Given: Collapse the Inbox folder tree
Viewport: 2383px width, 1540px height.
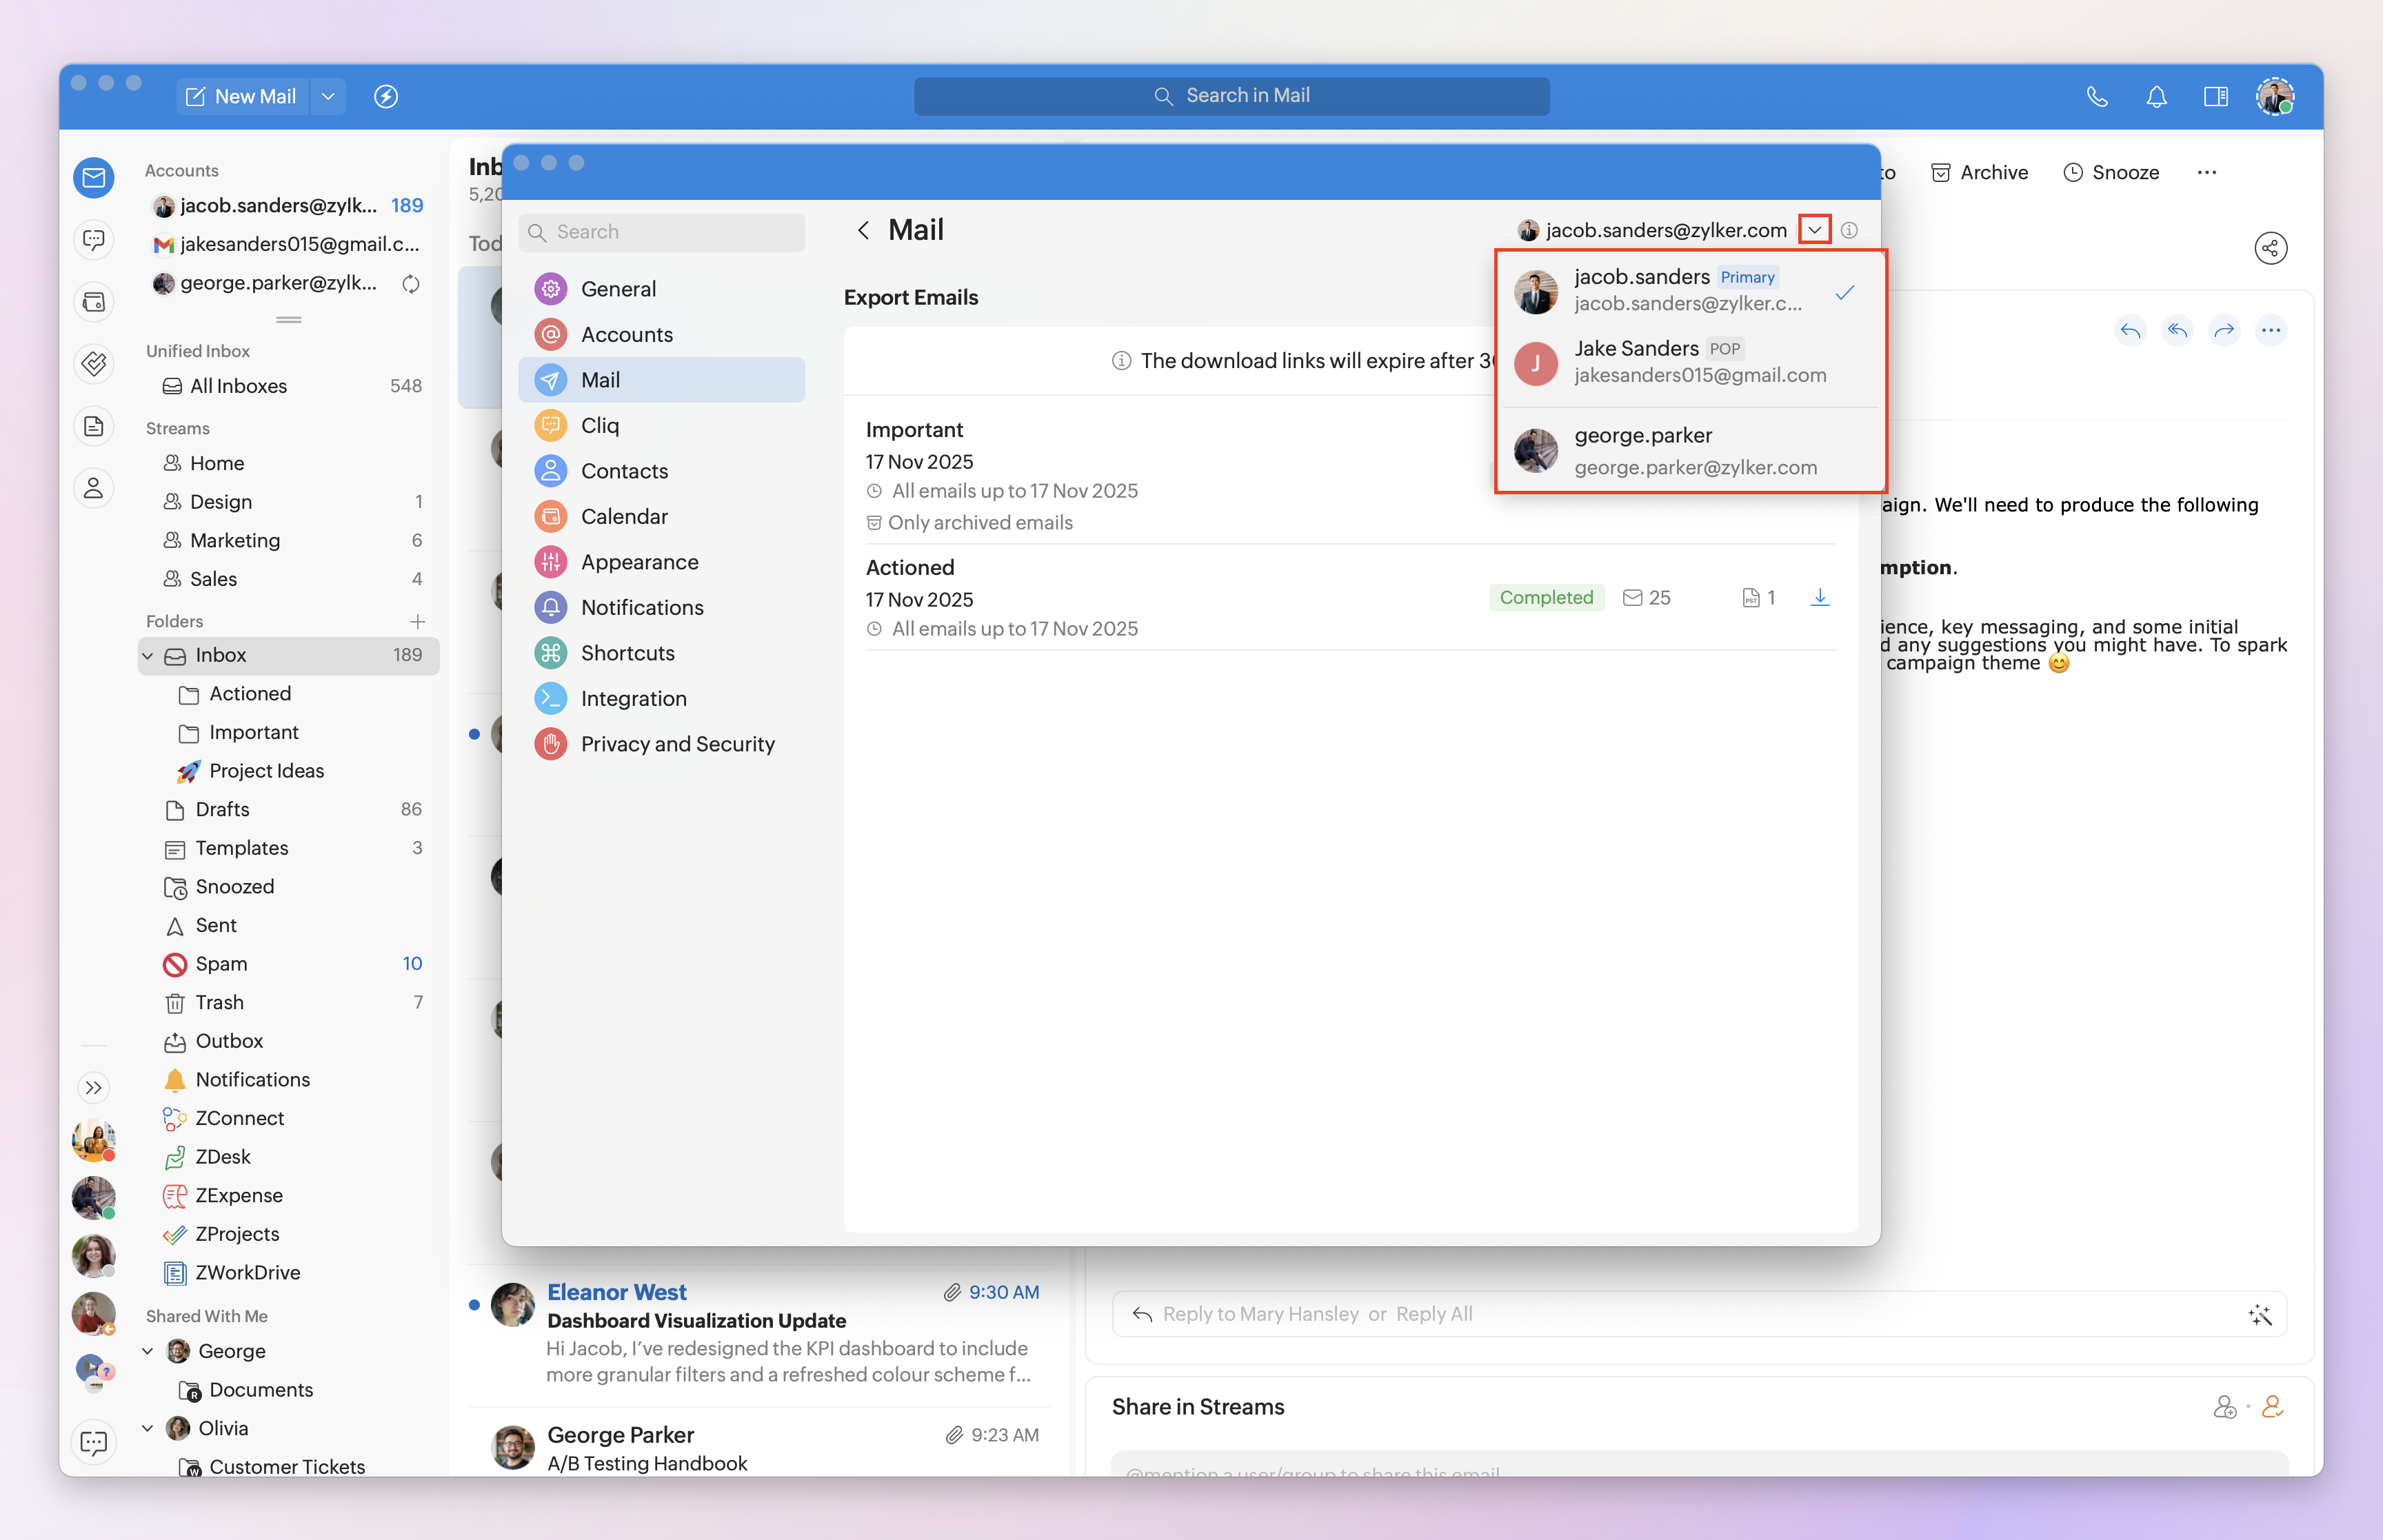Looking at the screenshot, I should coord(148,655).
